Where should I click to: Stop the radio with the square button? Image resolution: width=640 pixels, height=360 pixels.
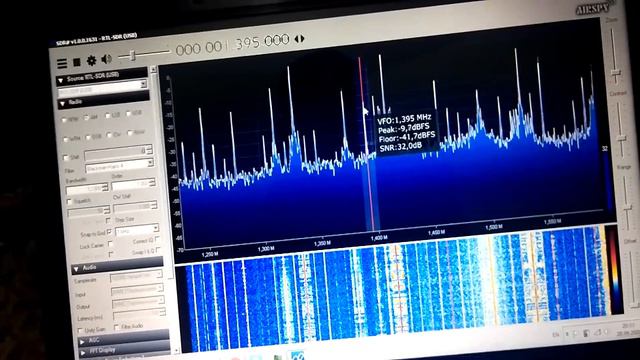point(76,62)
